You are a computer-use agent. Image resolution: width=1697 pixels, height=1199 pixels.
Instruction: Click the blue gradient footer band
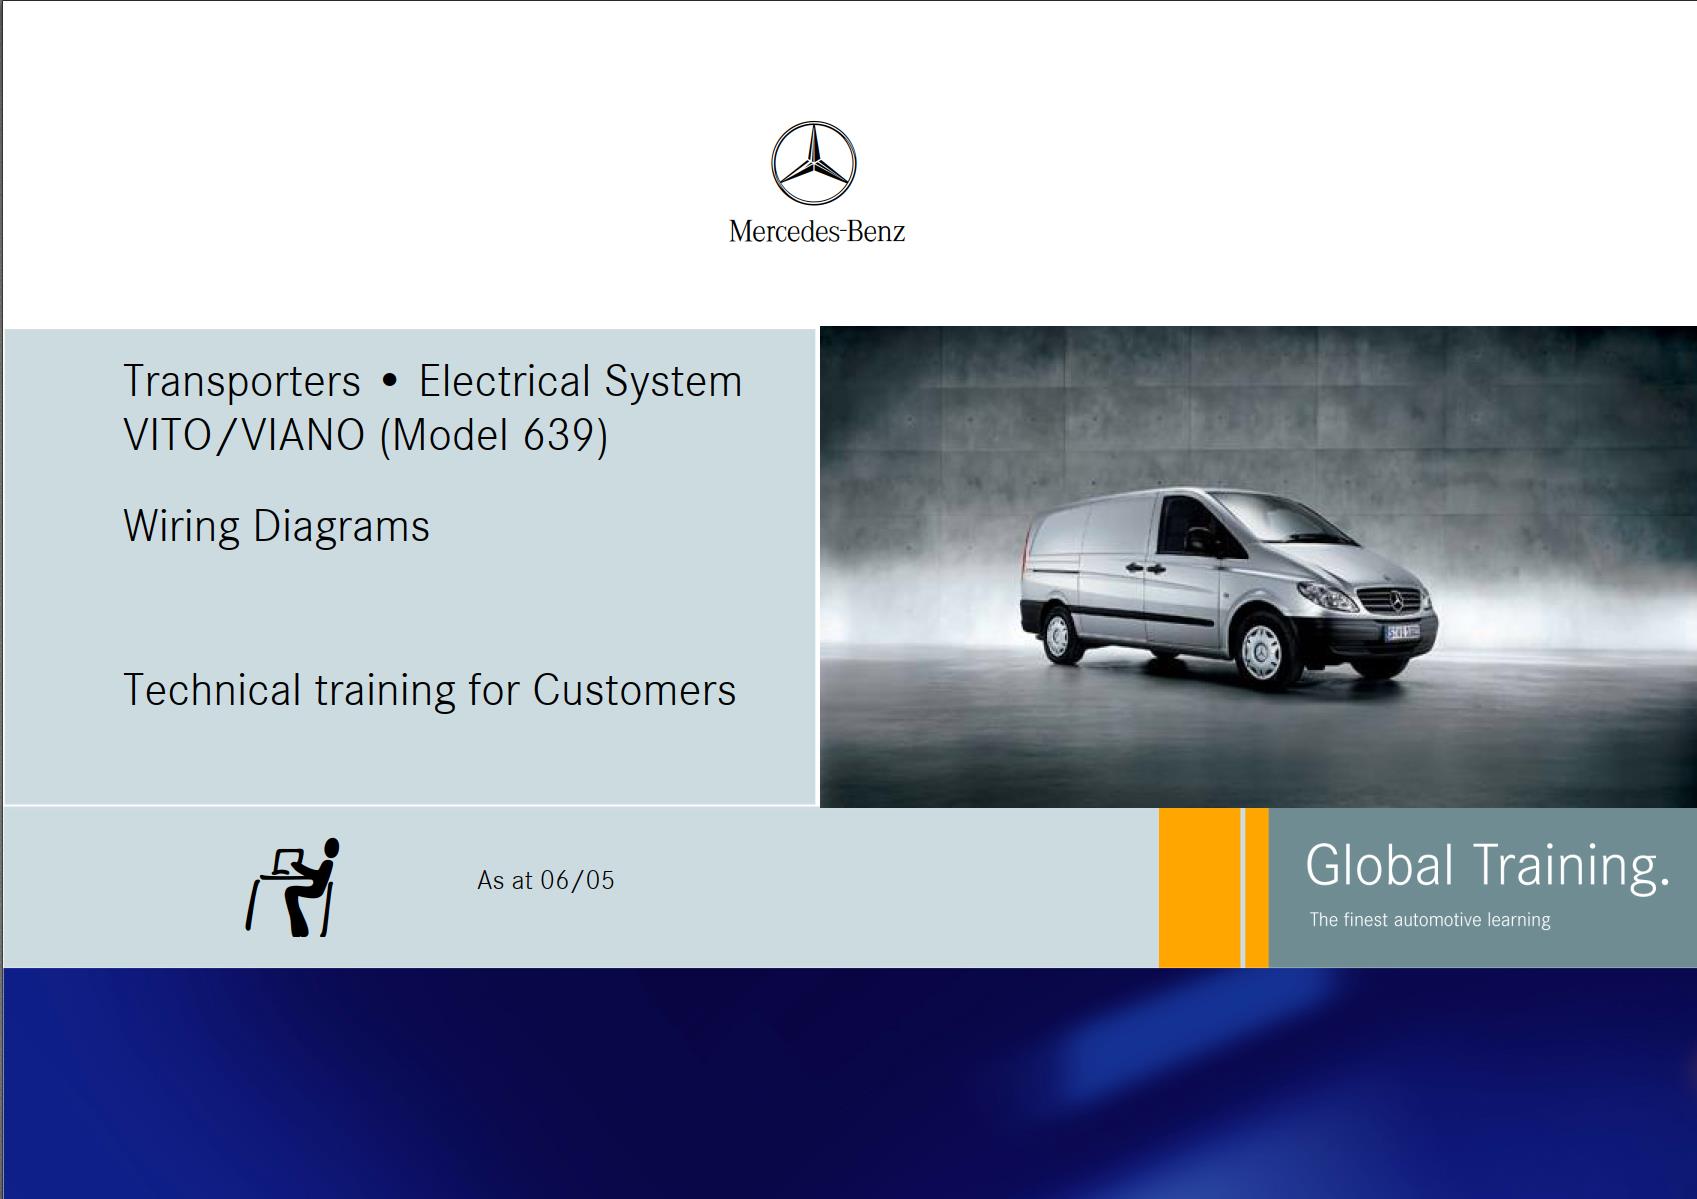pyautogui.click(x=848, y=1085)
